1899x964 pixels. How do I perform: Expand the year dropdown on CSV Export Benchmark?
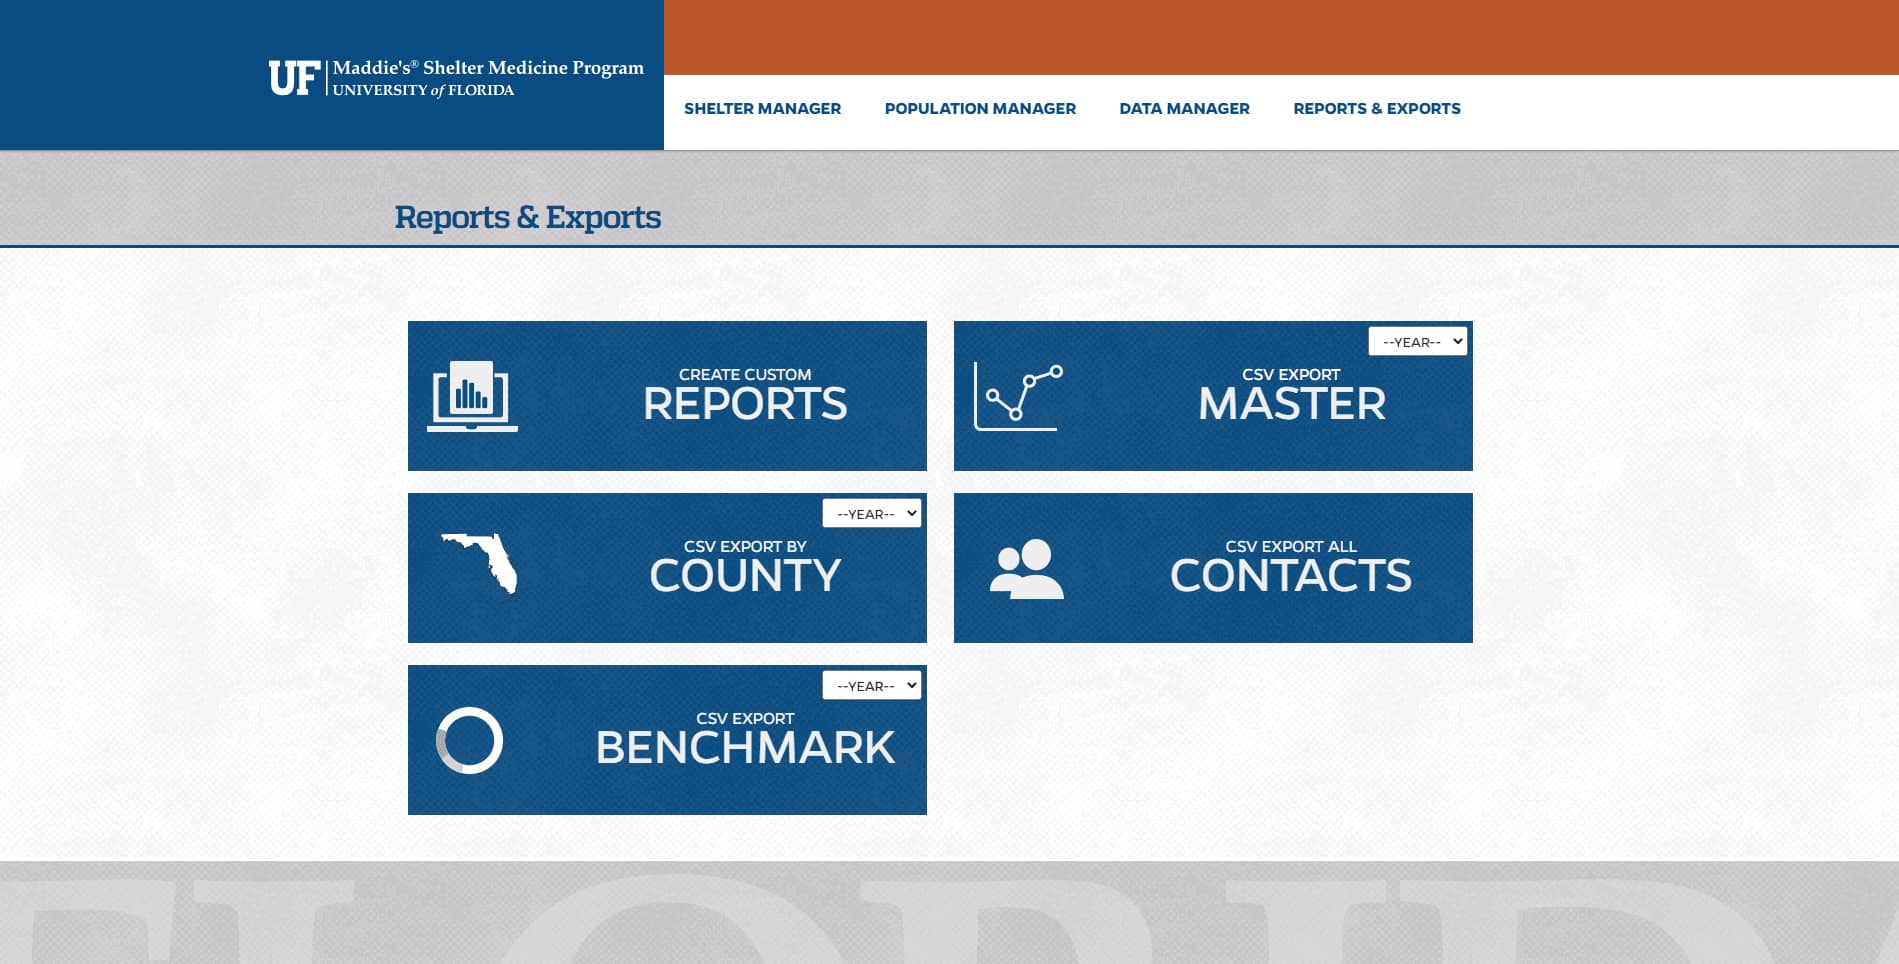pos(871,685)
